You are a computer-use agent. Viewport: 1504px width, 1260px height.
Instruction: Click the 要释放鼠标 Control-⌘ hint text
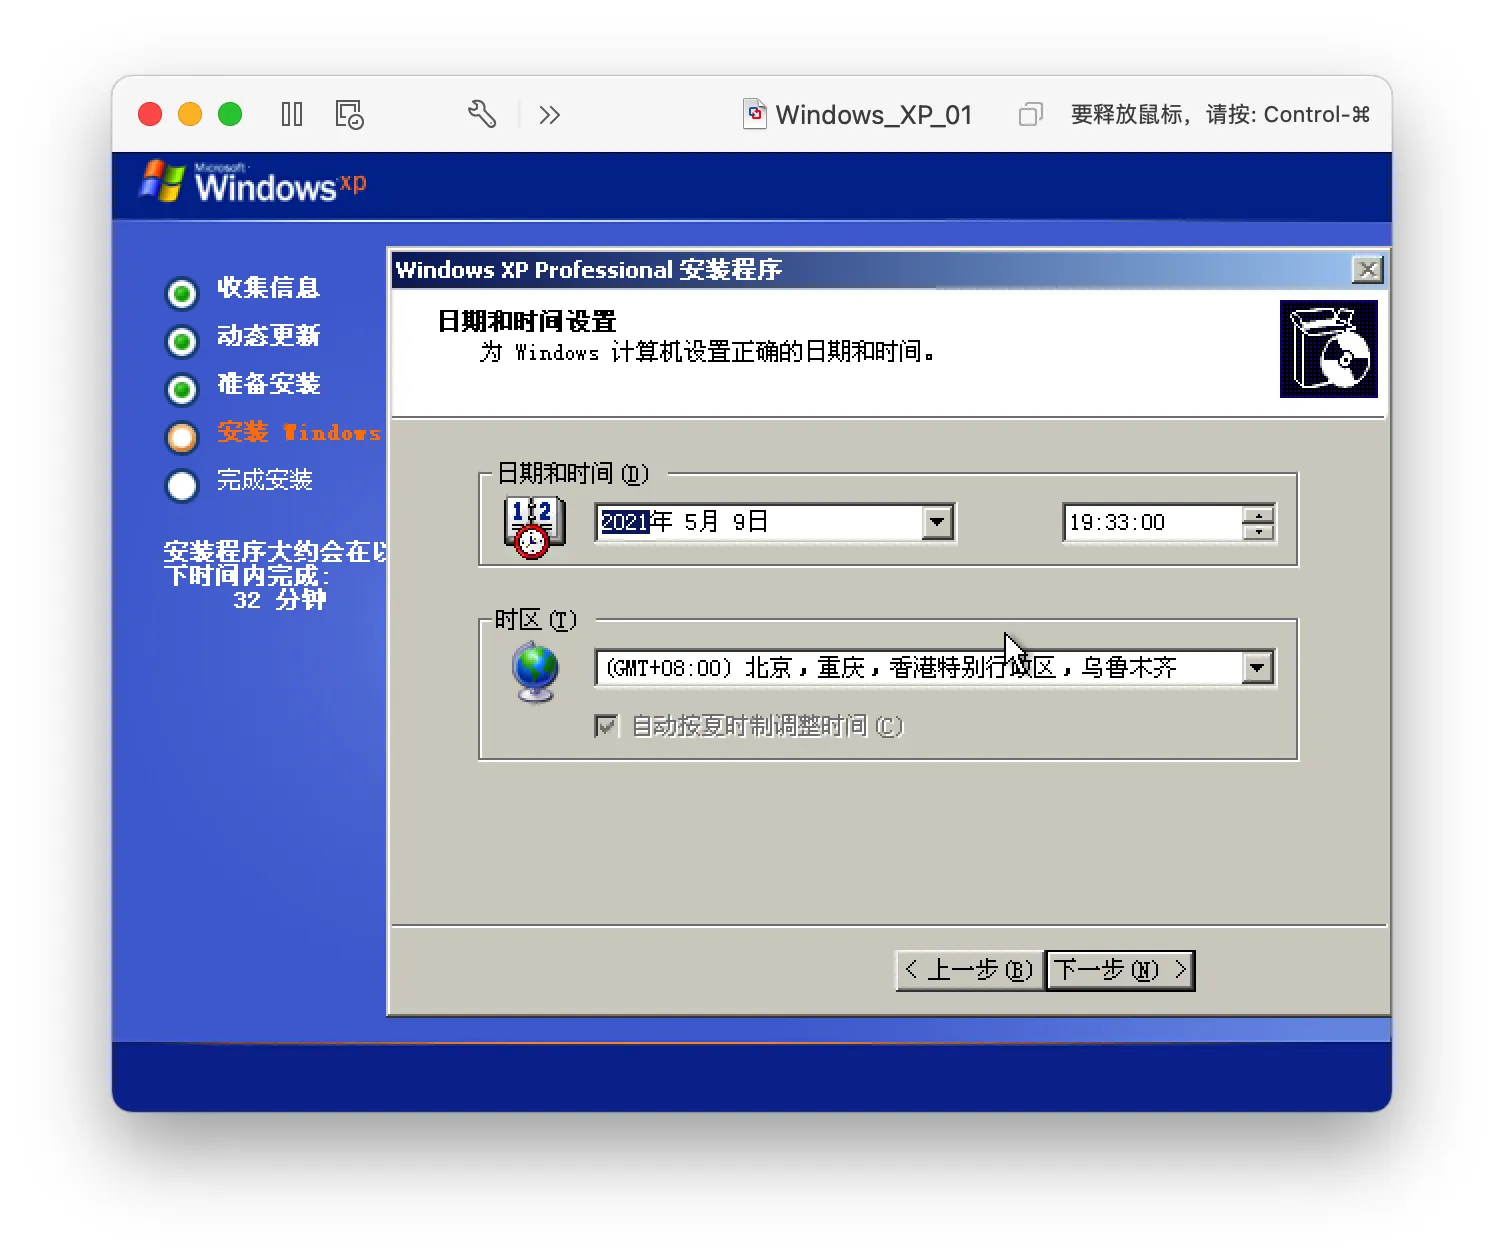point(1220,114)
